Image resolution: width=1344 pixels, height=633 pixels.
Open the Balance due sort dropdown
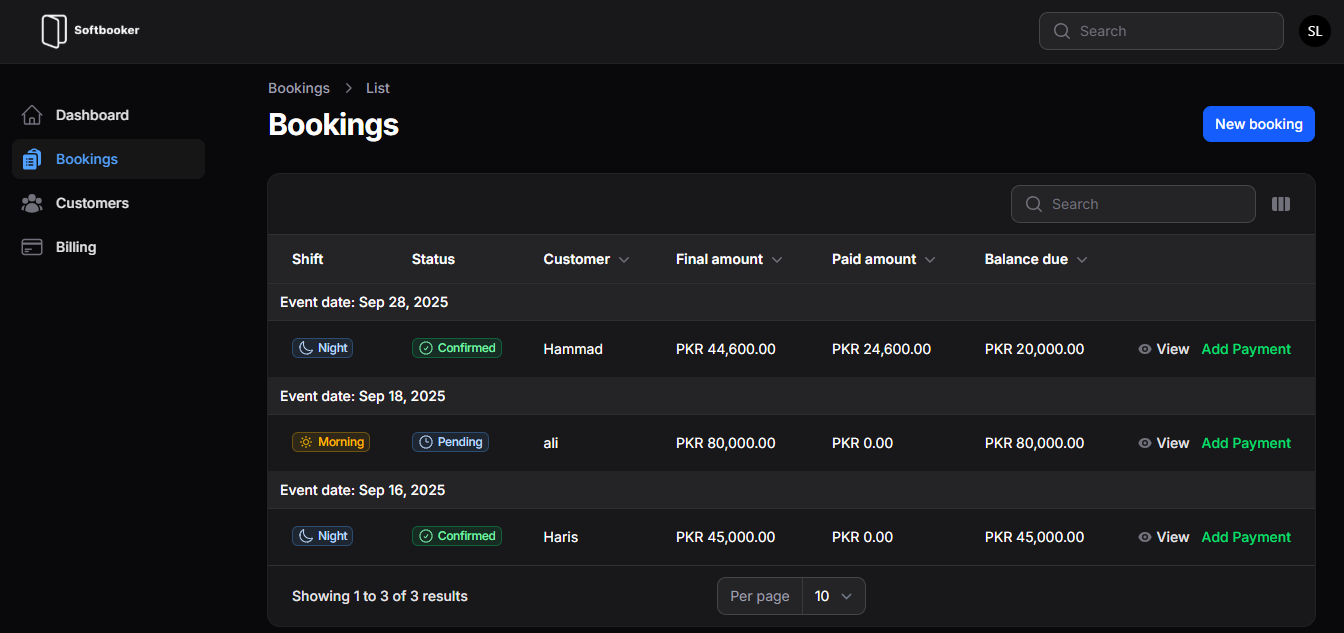(x=1081, y=259)
